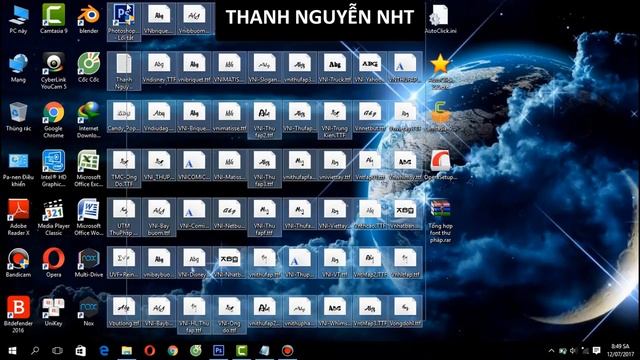Select the Multi-Drive desktop icon

click(89, 263)
